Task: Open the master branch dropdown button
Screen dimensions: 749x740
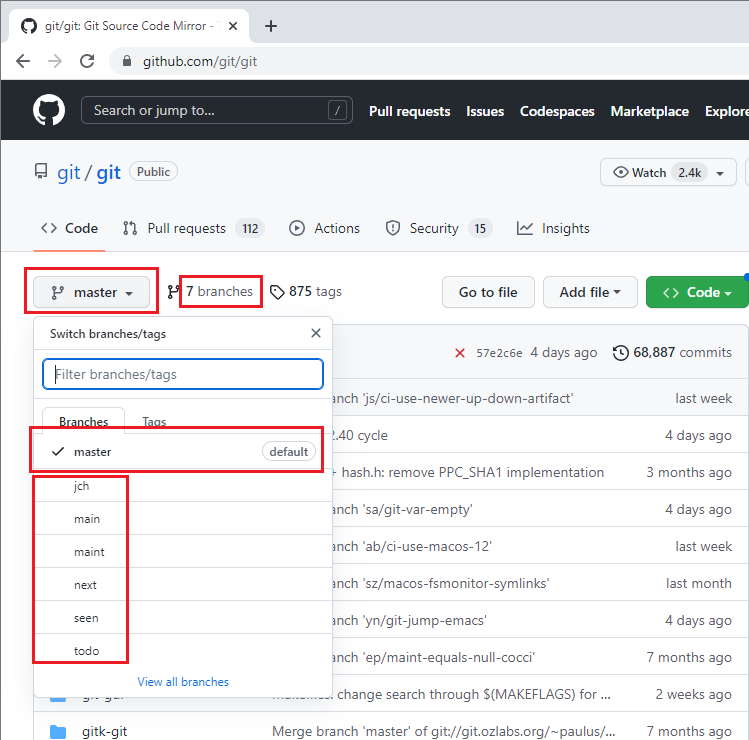Action: 91,292
